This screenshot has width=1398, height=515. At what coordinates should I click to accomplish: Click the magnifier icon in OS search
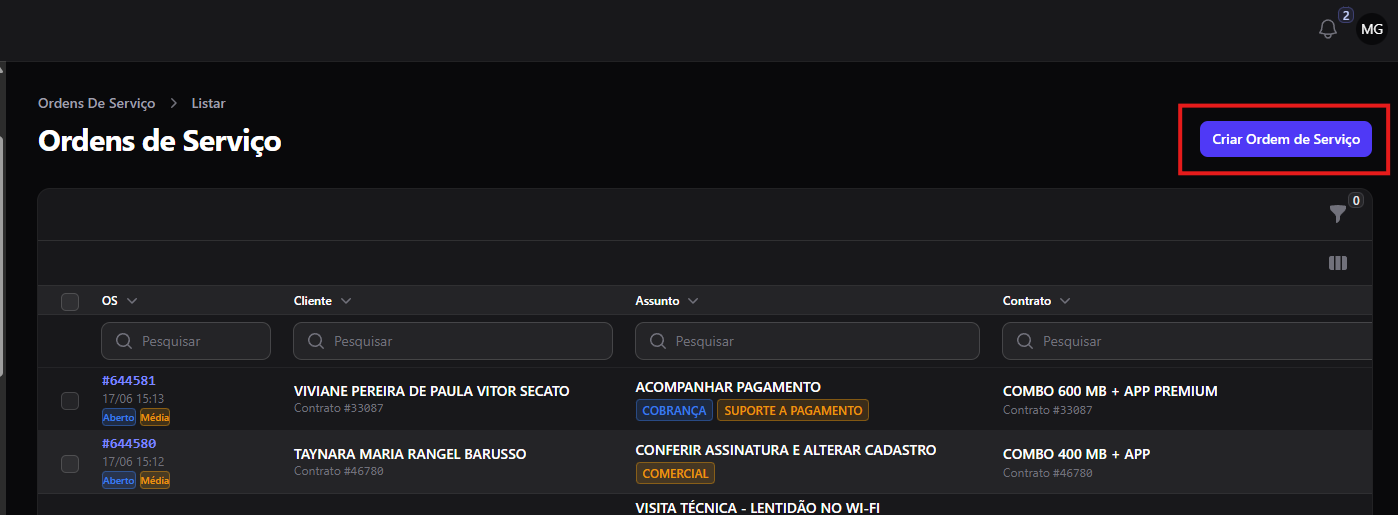[125, 341]
